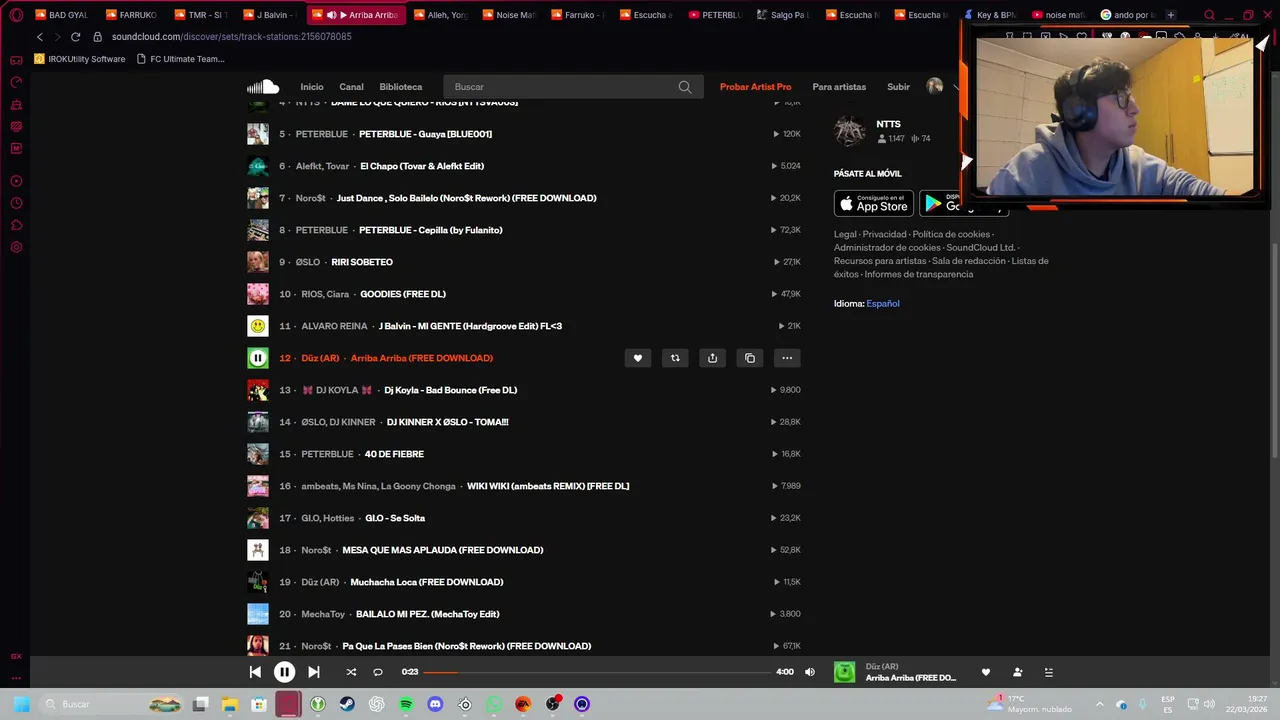The width and height of the screenshot is (1280, 720).
Task: Pause playback in the bottom player bar
Action: [x=284, y=672]
